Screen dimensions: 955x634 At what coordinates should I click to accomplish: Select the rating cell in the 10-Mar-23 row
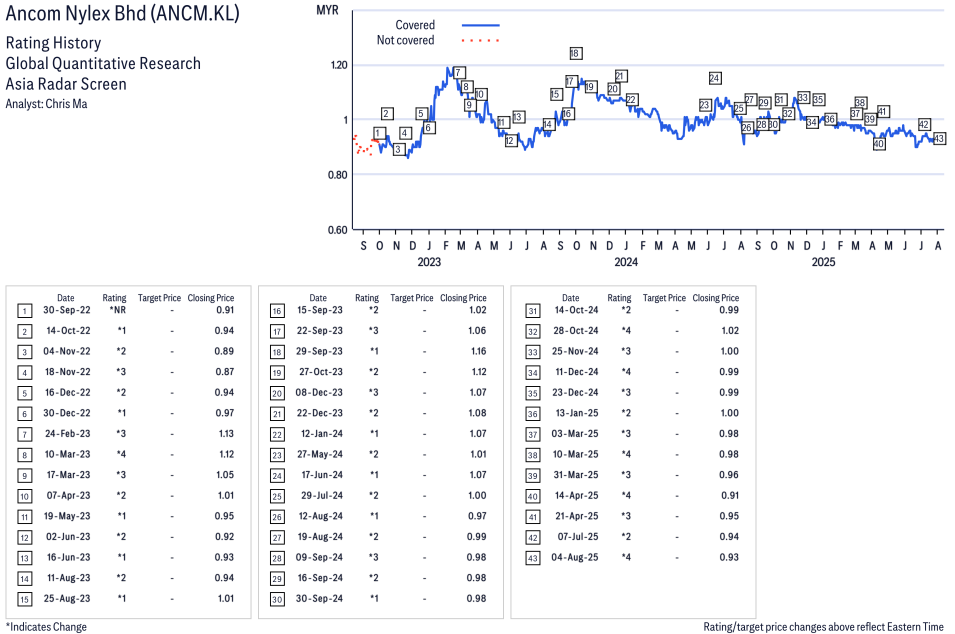[x=121, y=454]
